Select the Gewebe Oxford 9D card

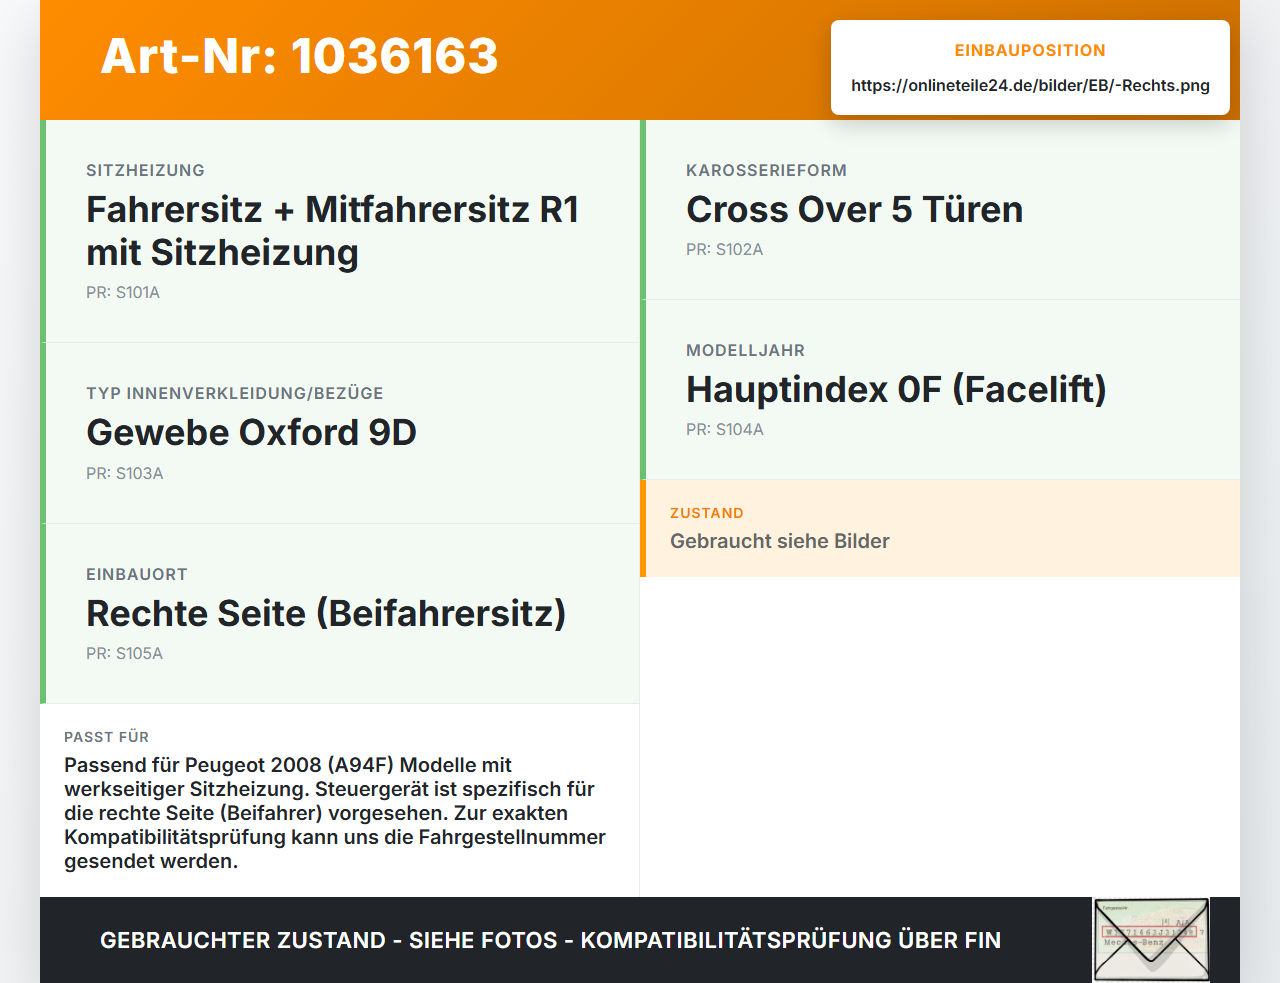click(x=340, y=433)
